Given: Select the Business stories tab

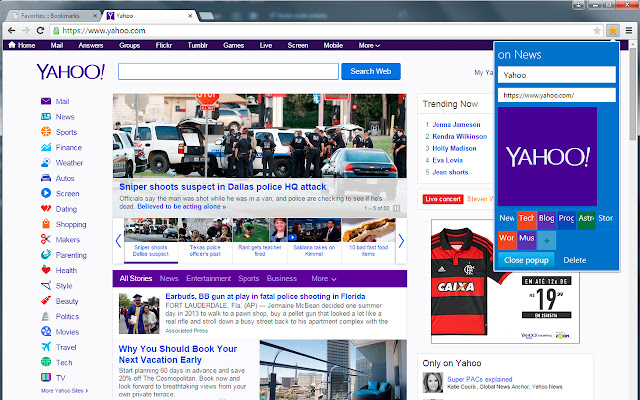Looking at the screenshot, I should click(x=282, y=278).
